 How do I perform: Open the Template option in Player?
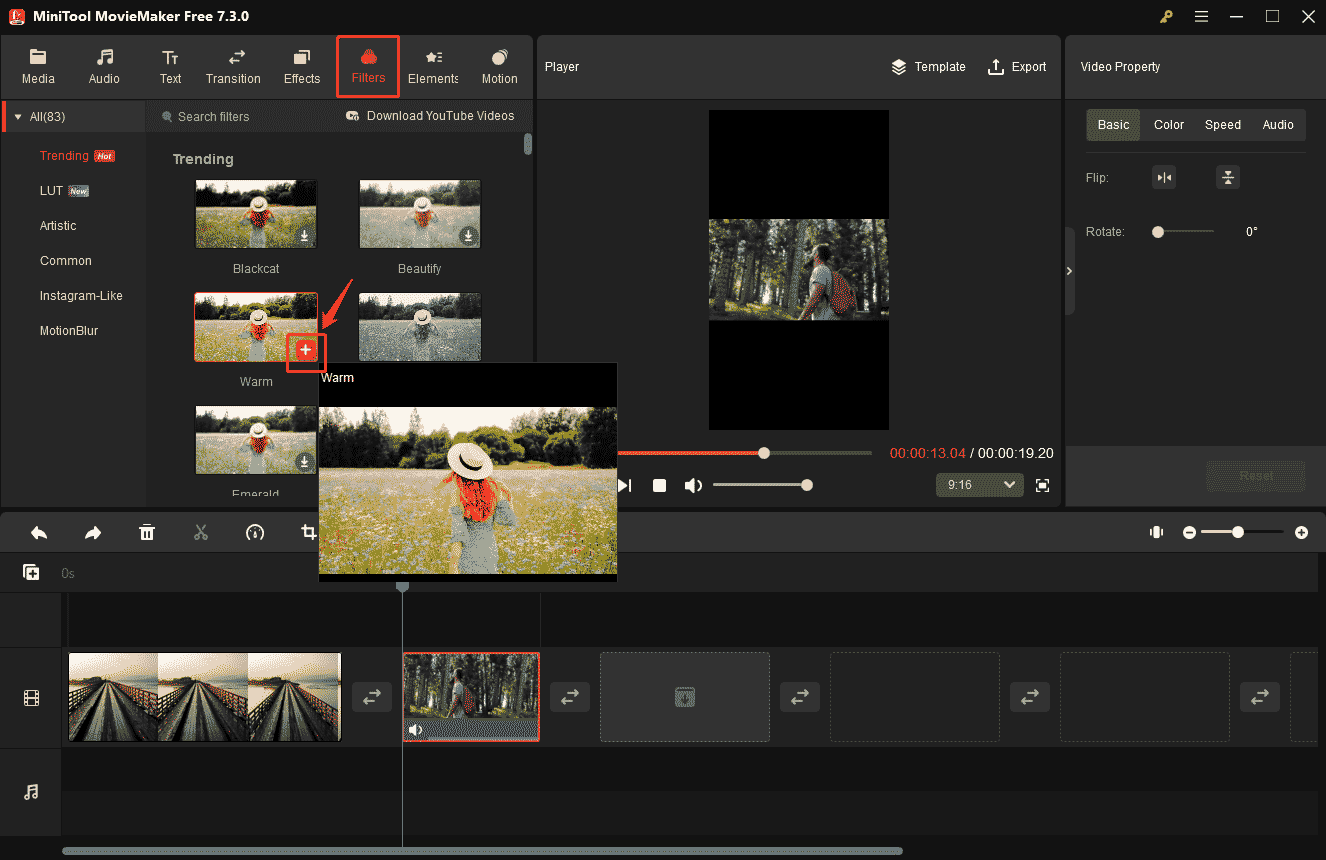point(928,67)
